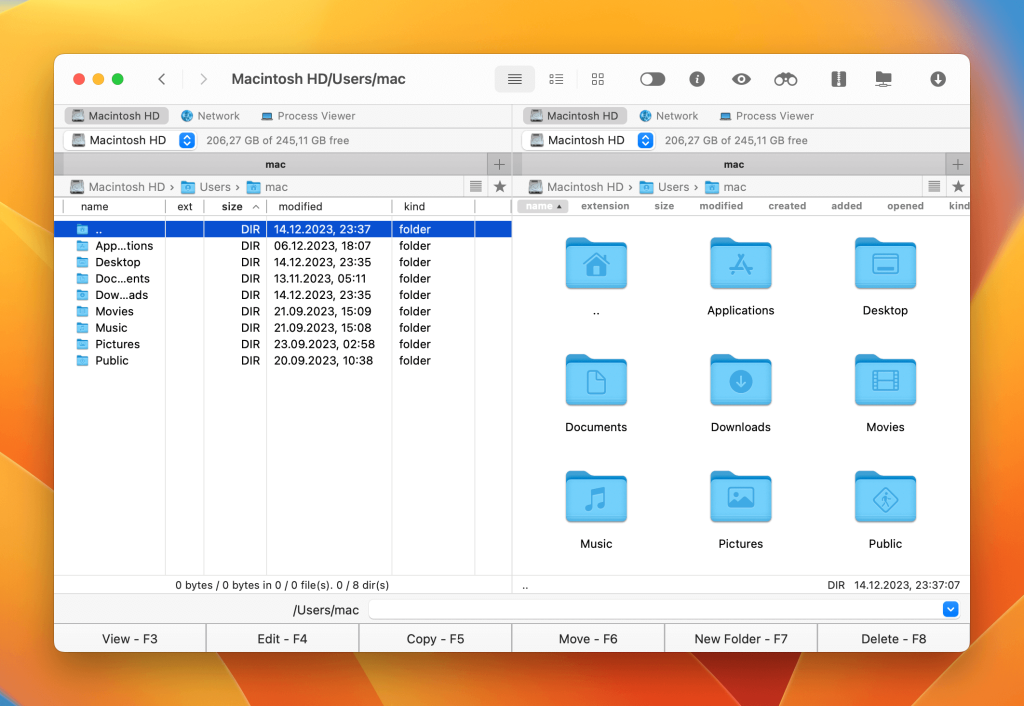This screenshot has width=1024, height=706.
Task: Click the binoculars search icon
Action: point(785,79)
